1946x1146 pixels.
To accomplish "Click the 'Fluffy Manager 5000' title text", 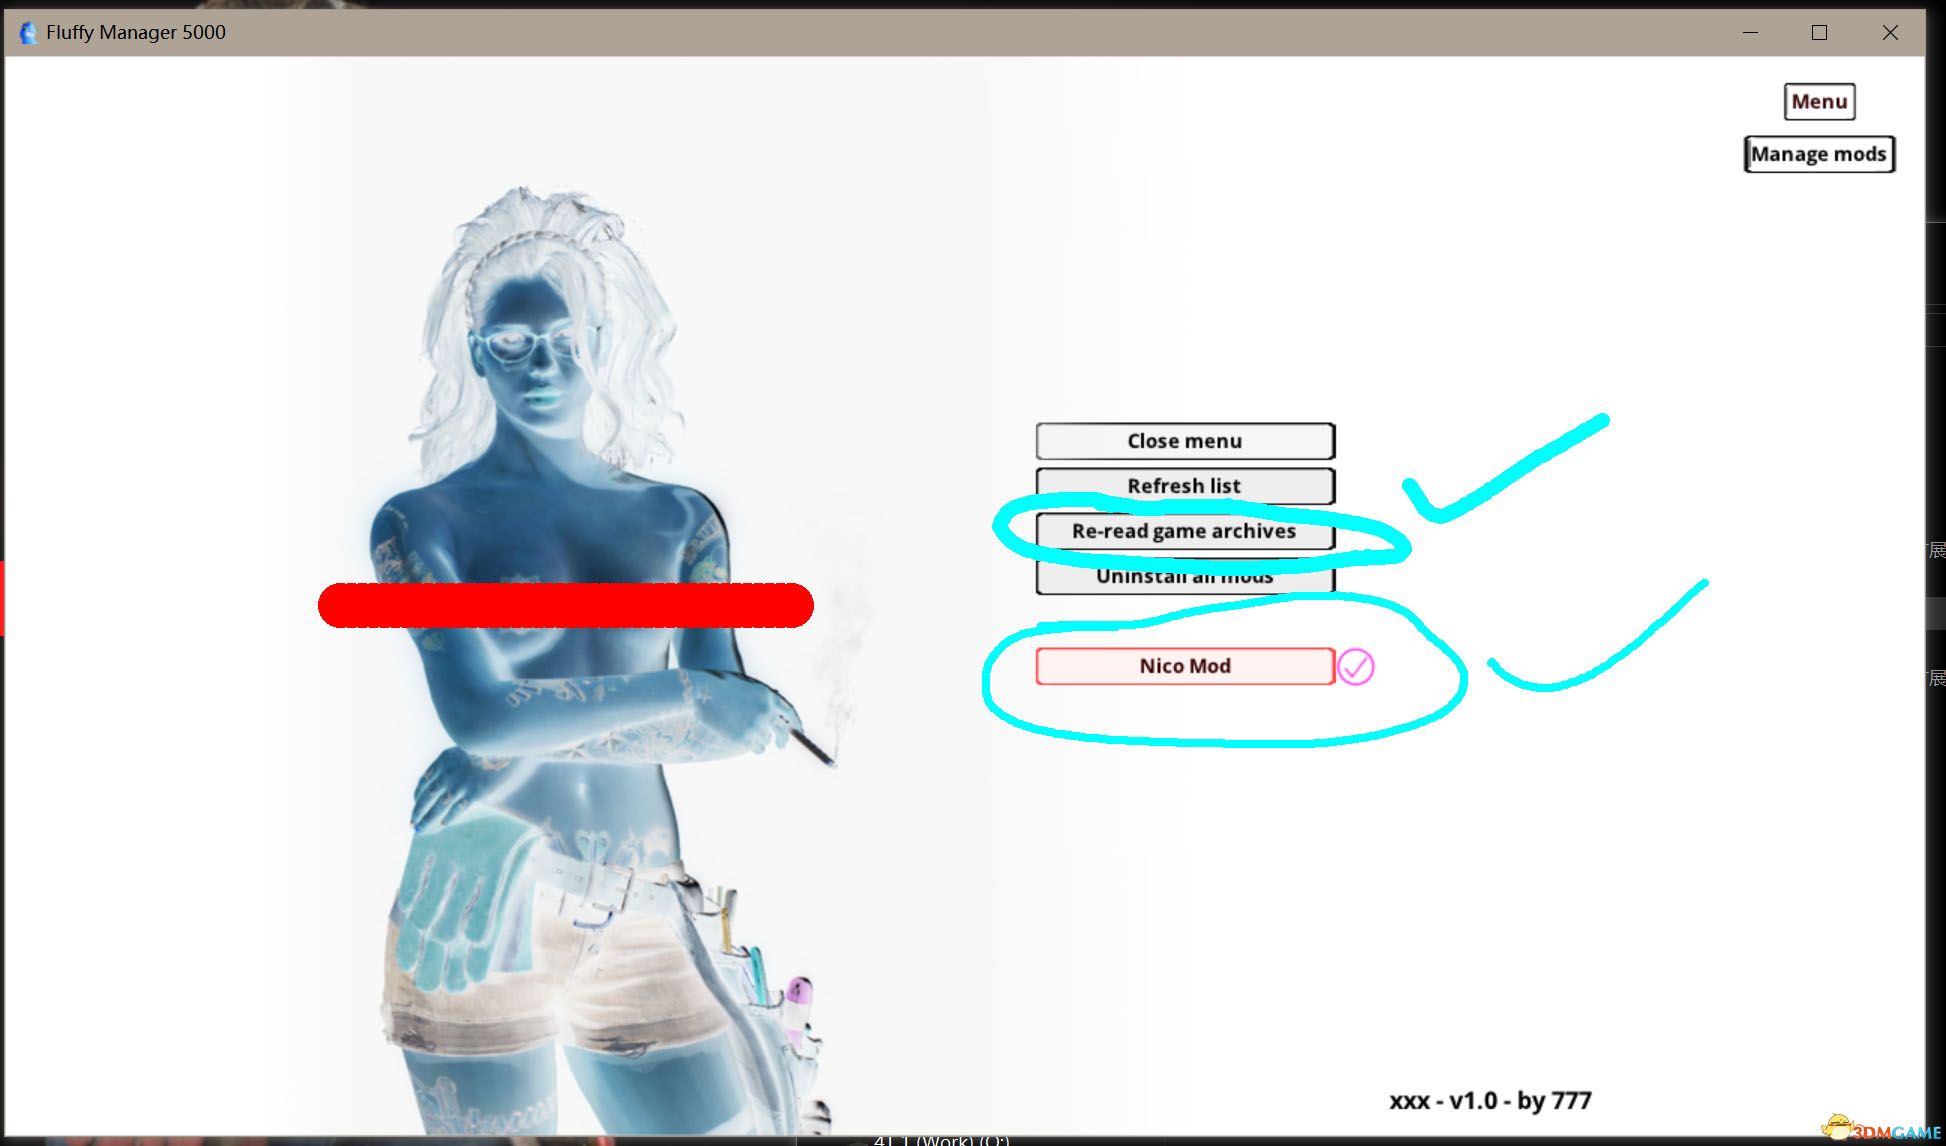I will click(x=136, y=32).
